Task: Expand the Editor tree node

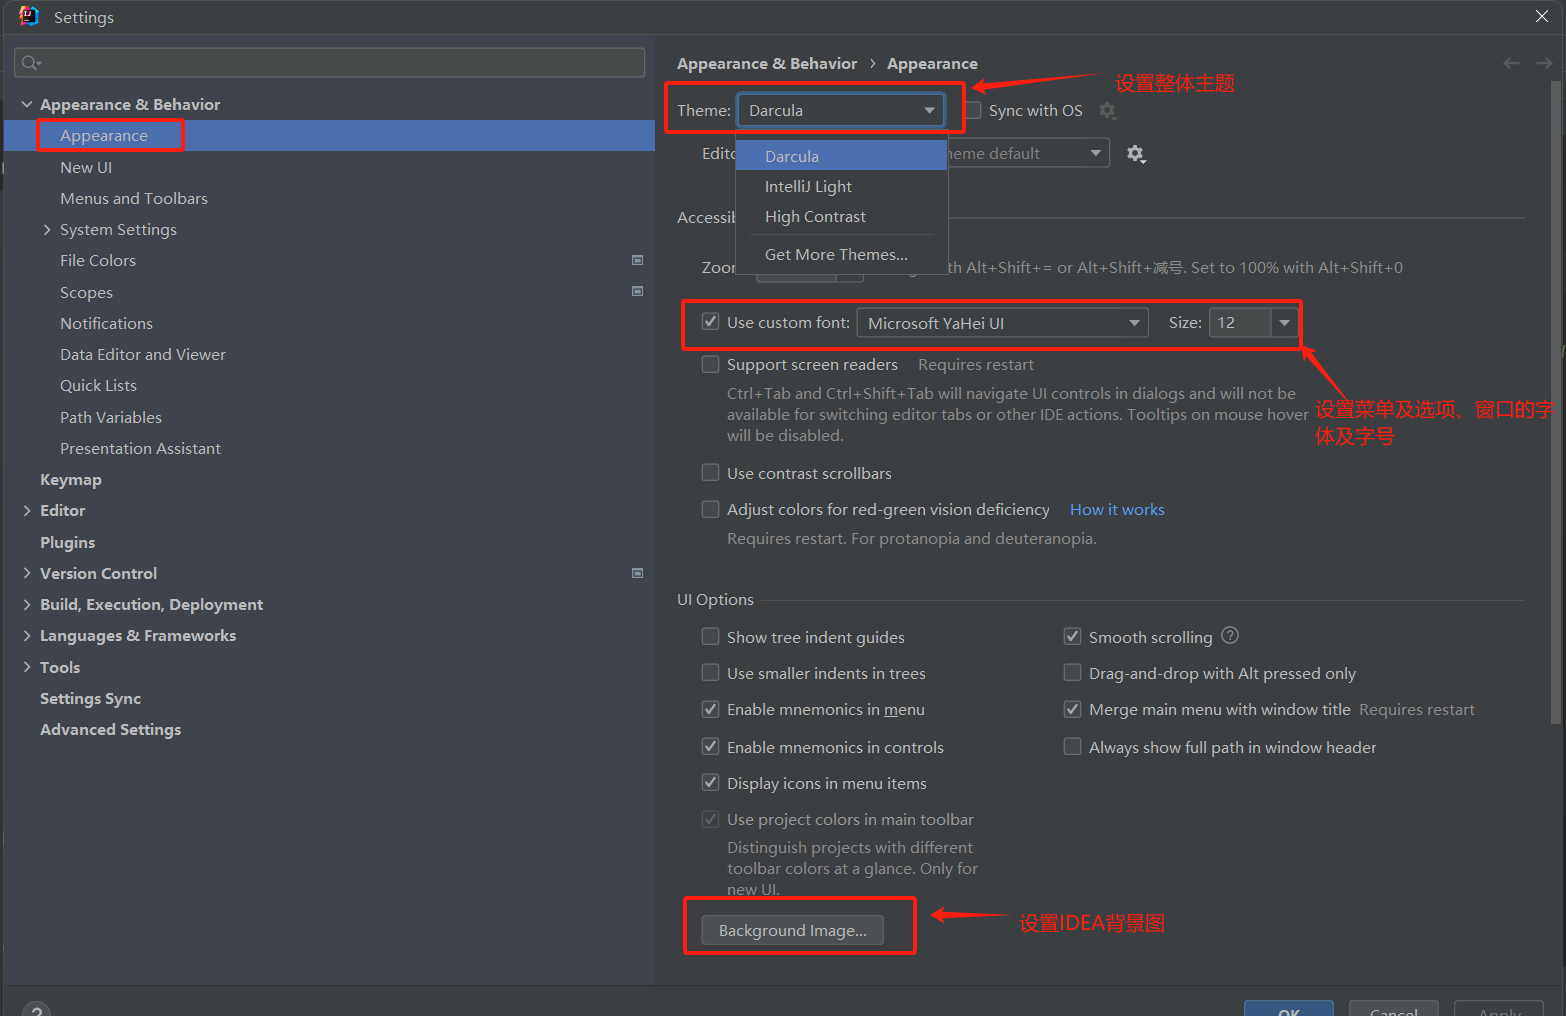Action: pyautogui.click(x=27, y=510)
